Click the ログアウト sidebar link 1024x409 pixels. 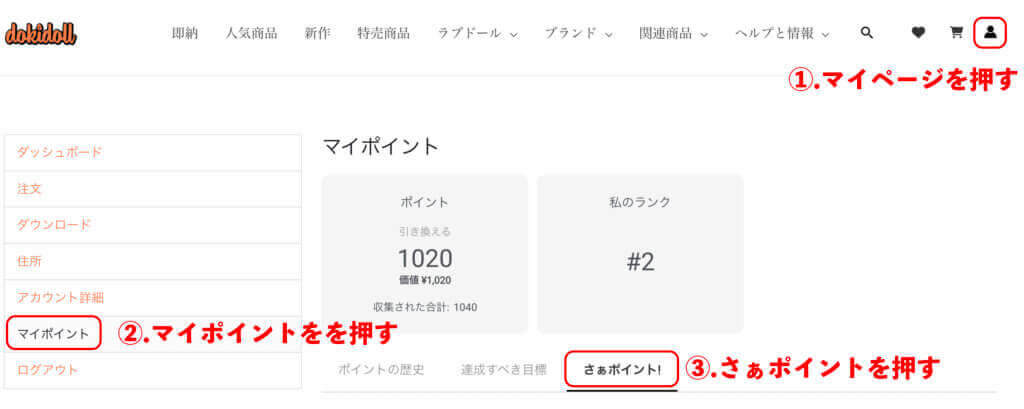(47, 369)
